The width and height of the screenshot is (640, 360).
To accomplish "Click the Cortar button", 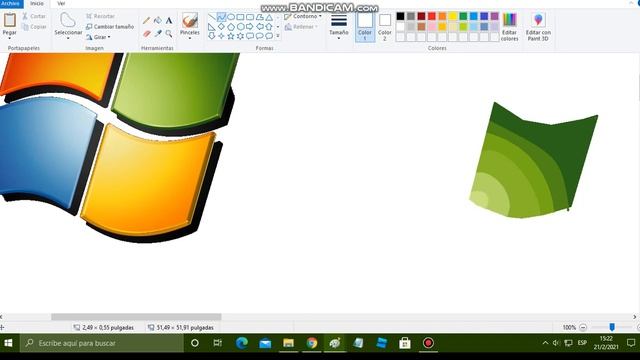I will pos(33,16).
